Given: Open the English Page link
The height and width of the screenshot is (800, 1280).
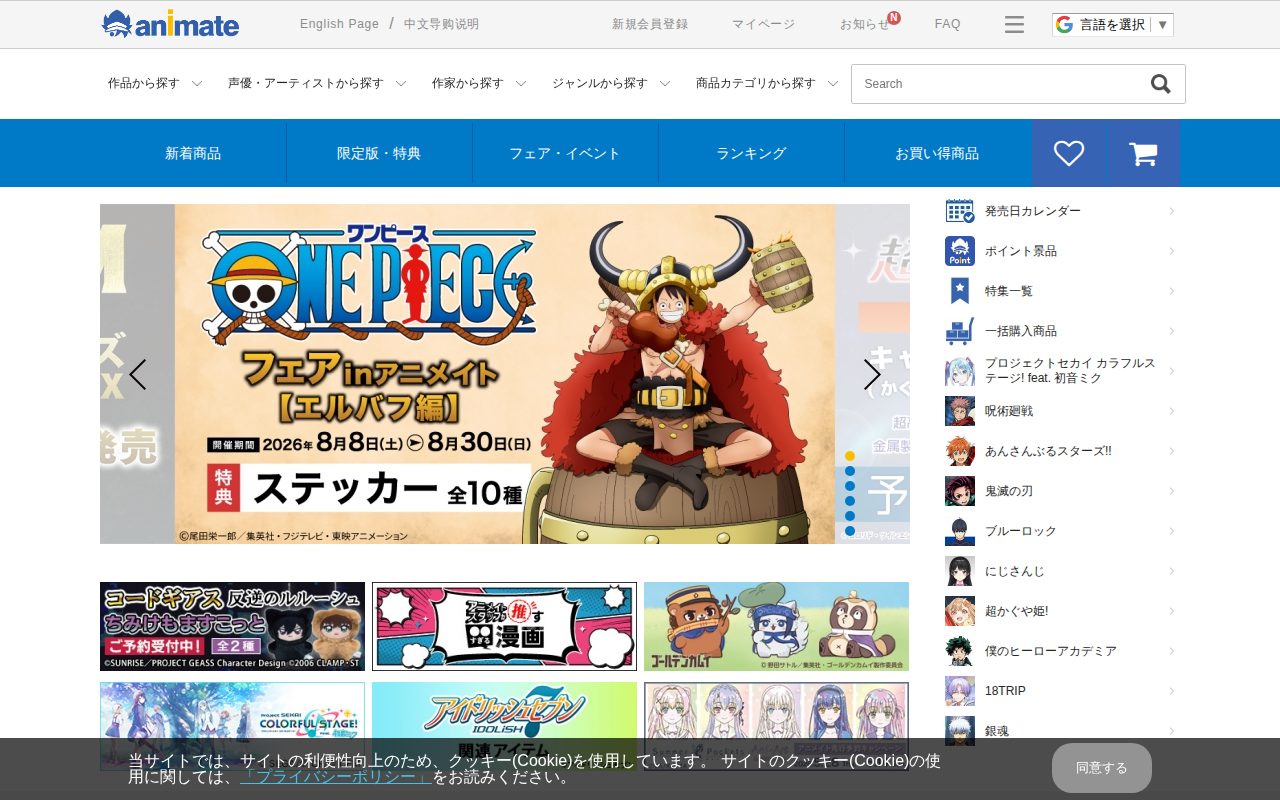Looking at the screenshot, I should tap(339, 24).
